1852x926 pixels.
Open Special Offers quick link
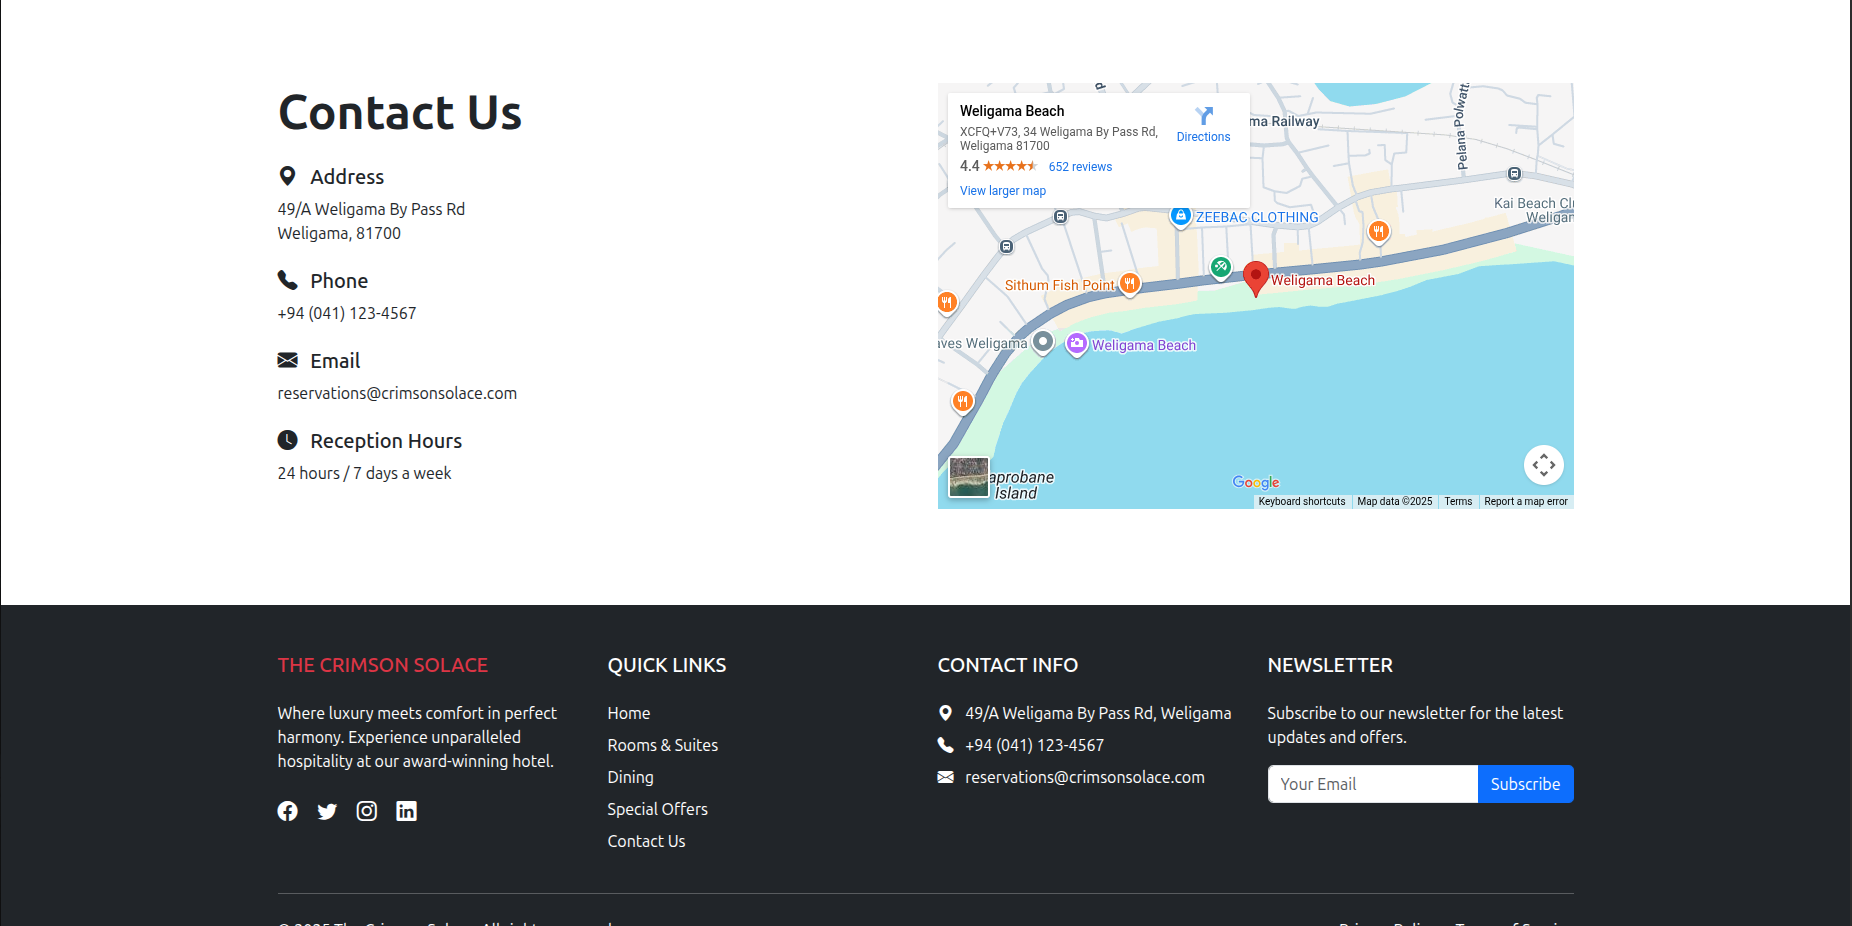[657, 809]
